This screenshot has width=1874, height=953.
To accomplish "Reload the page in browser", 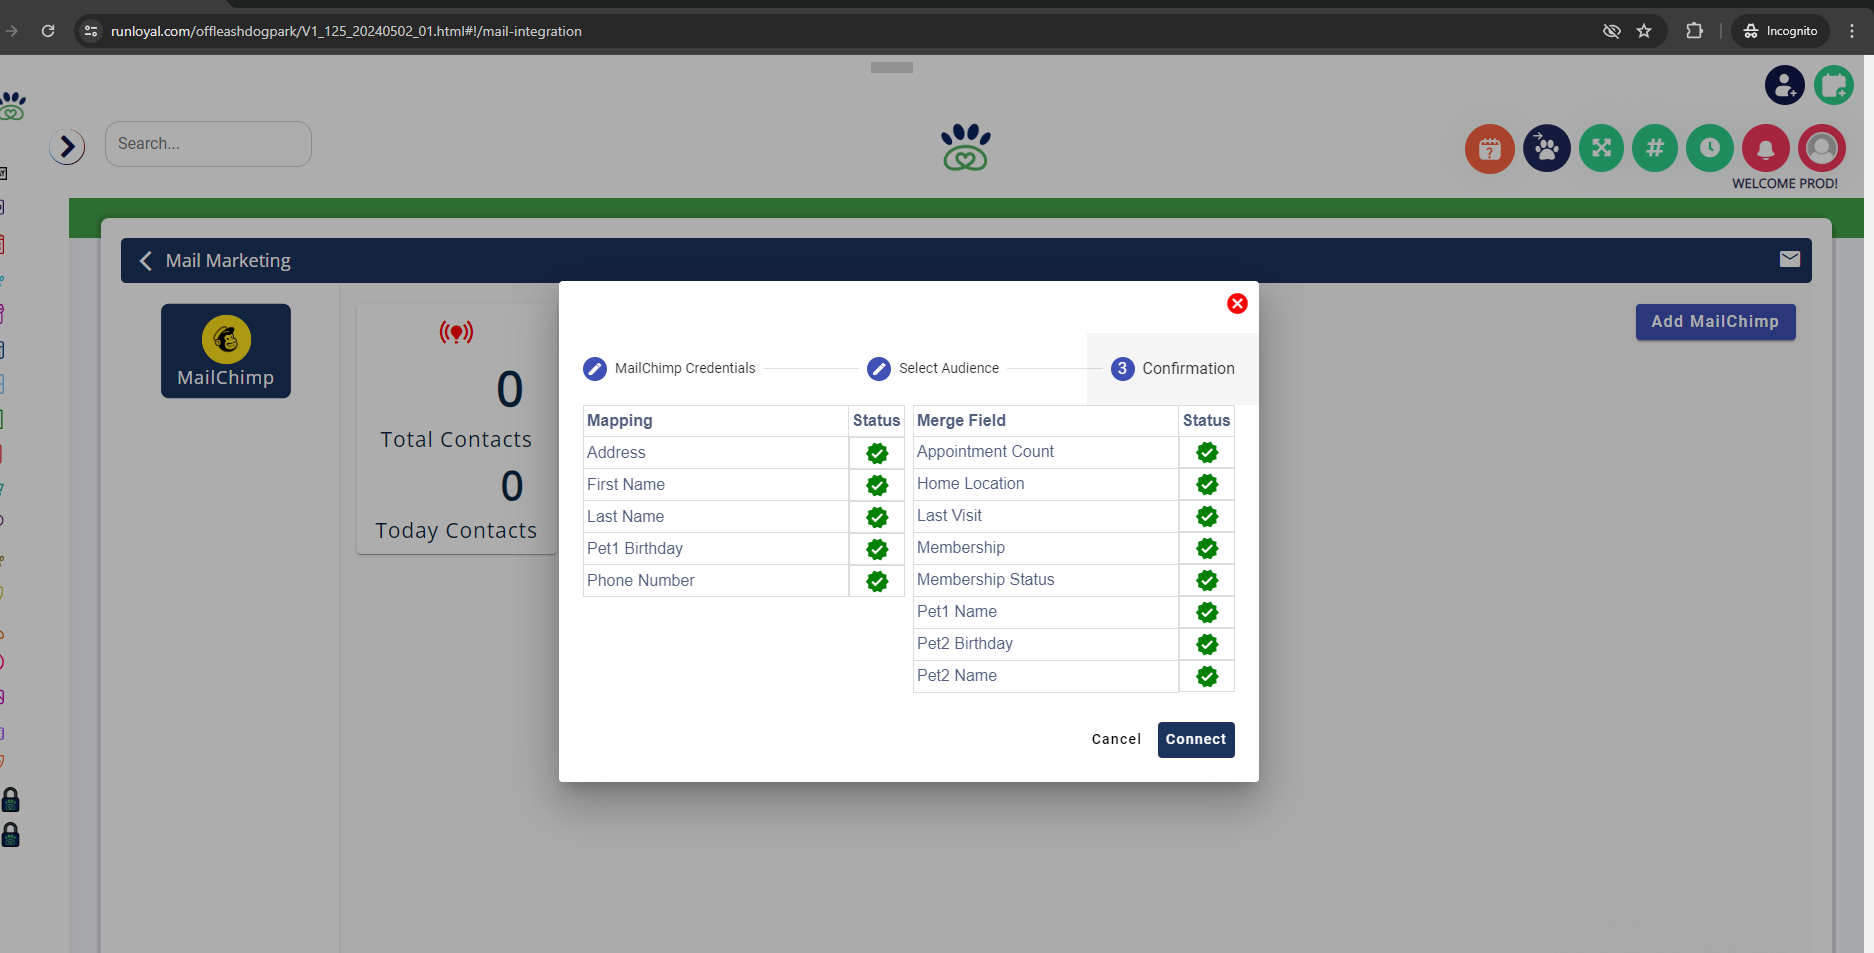I will pyautogui.click(x=48, y=31).
